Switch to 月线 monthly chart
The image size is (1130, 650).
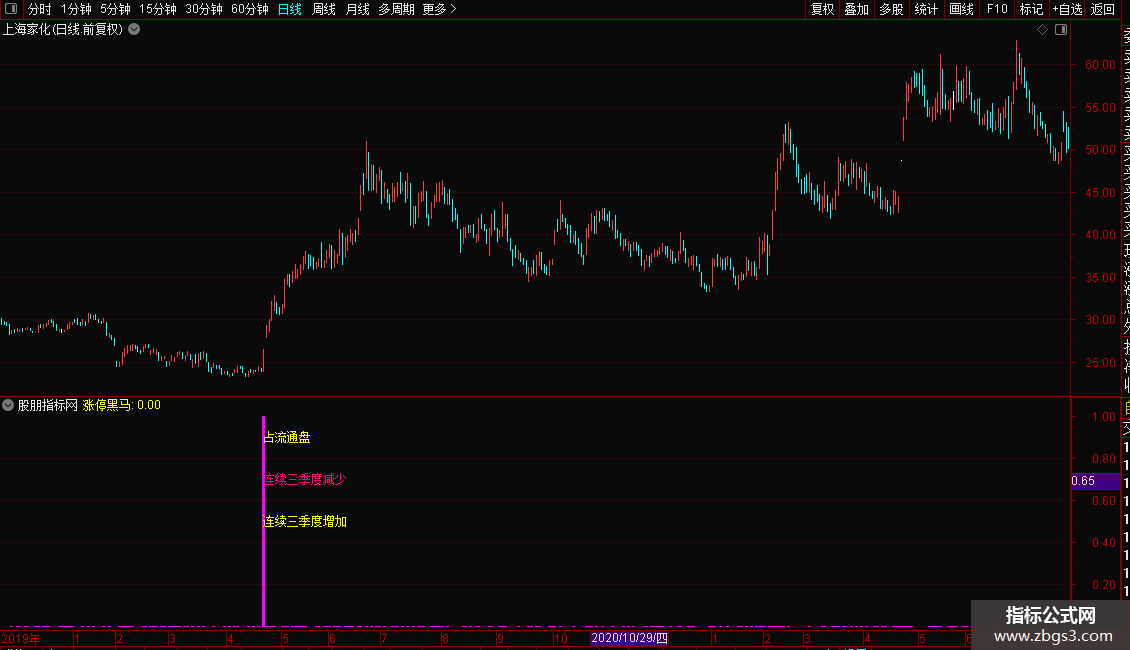coord(357,9)
